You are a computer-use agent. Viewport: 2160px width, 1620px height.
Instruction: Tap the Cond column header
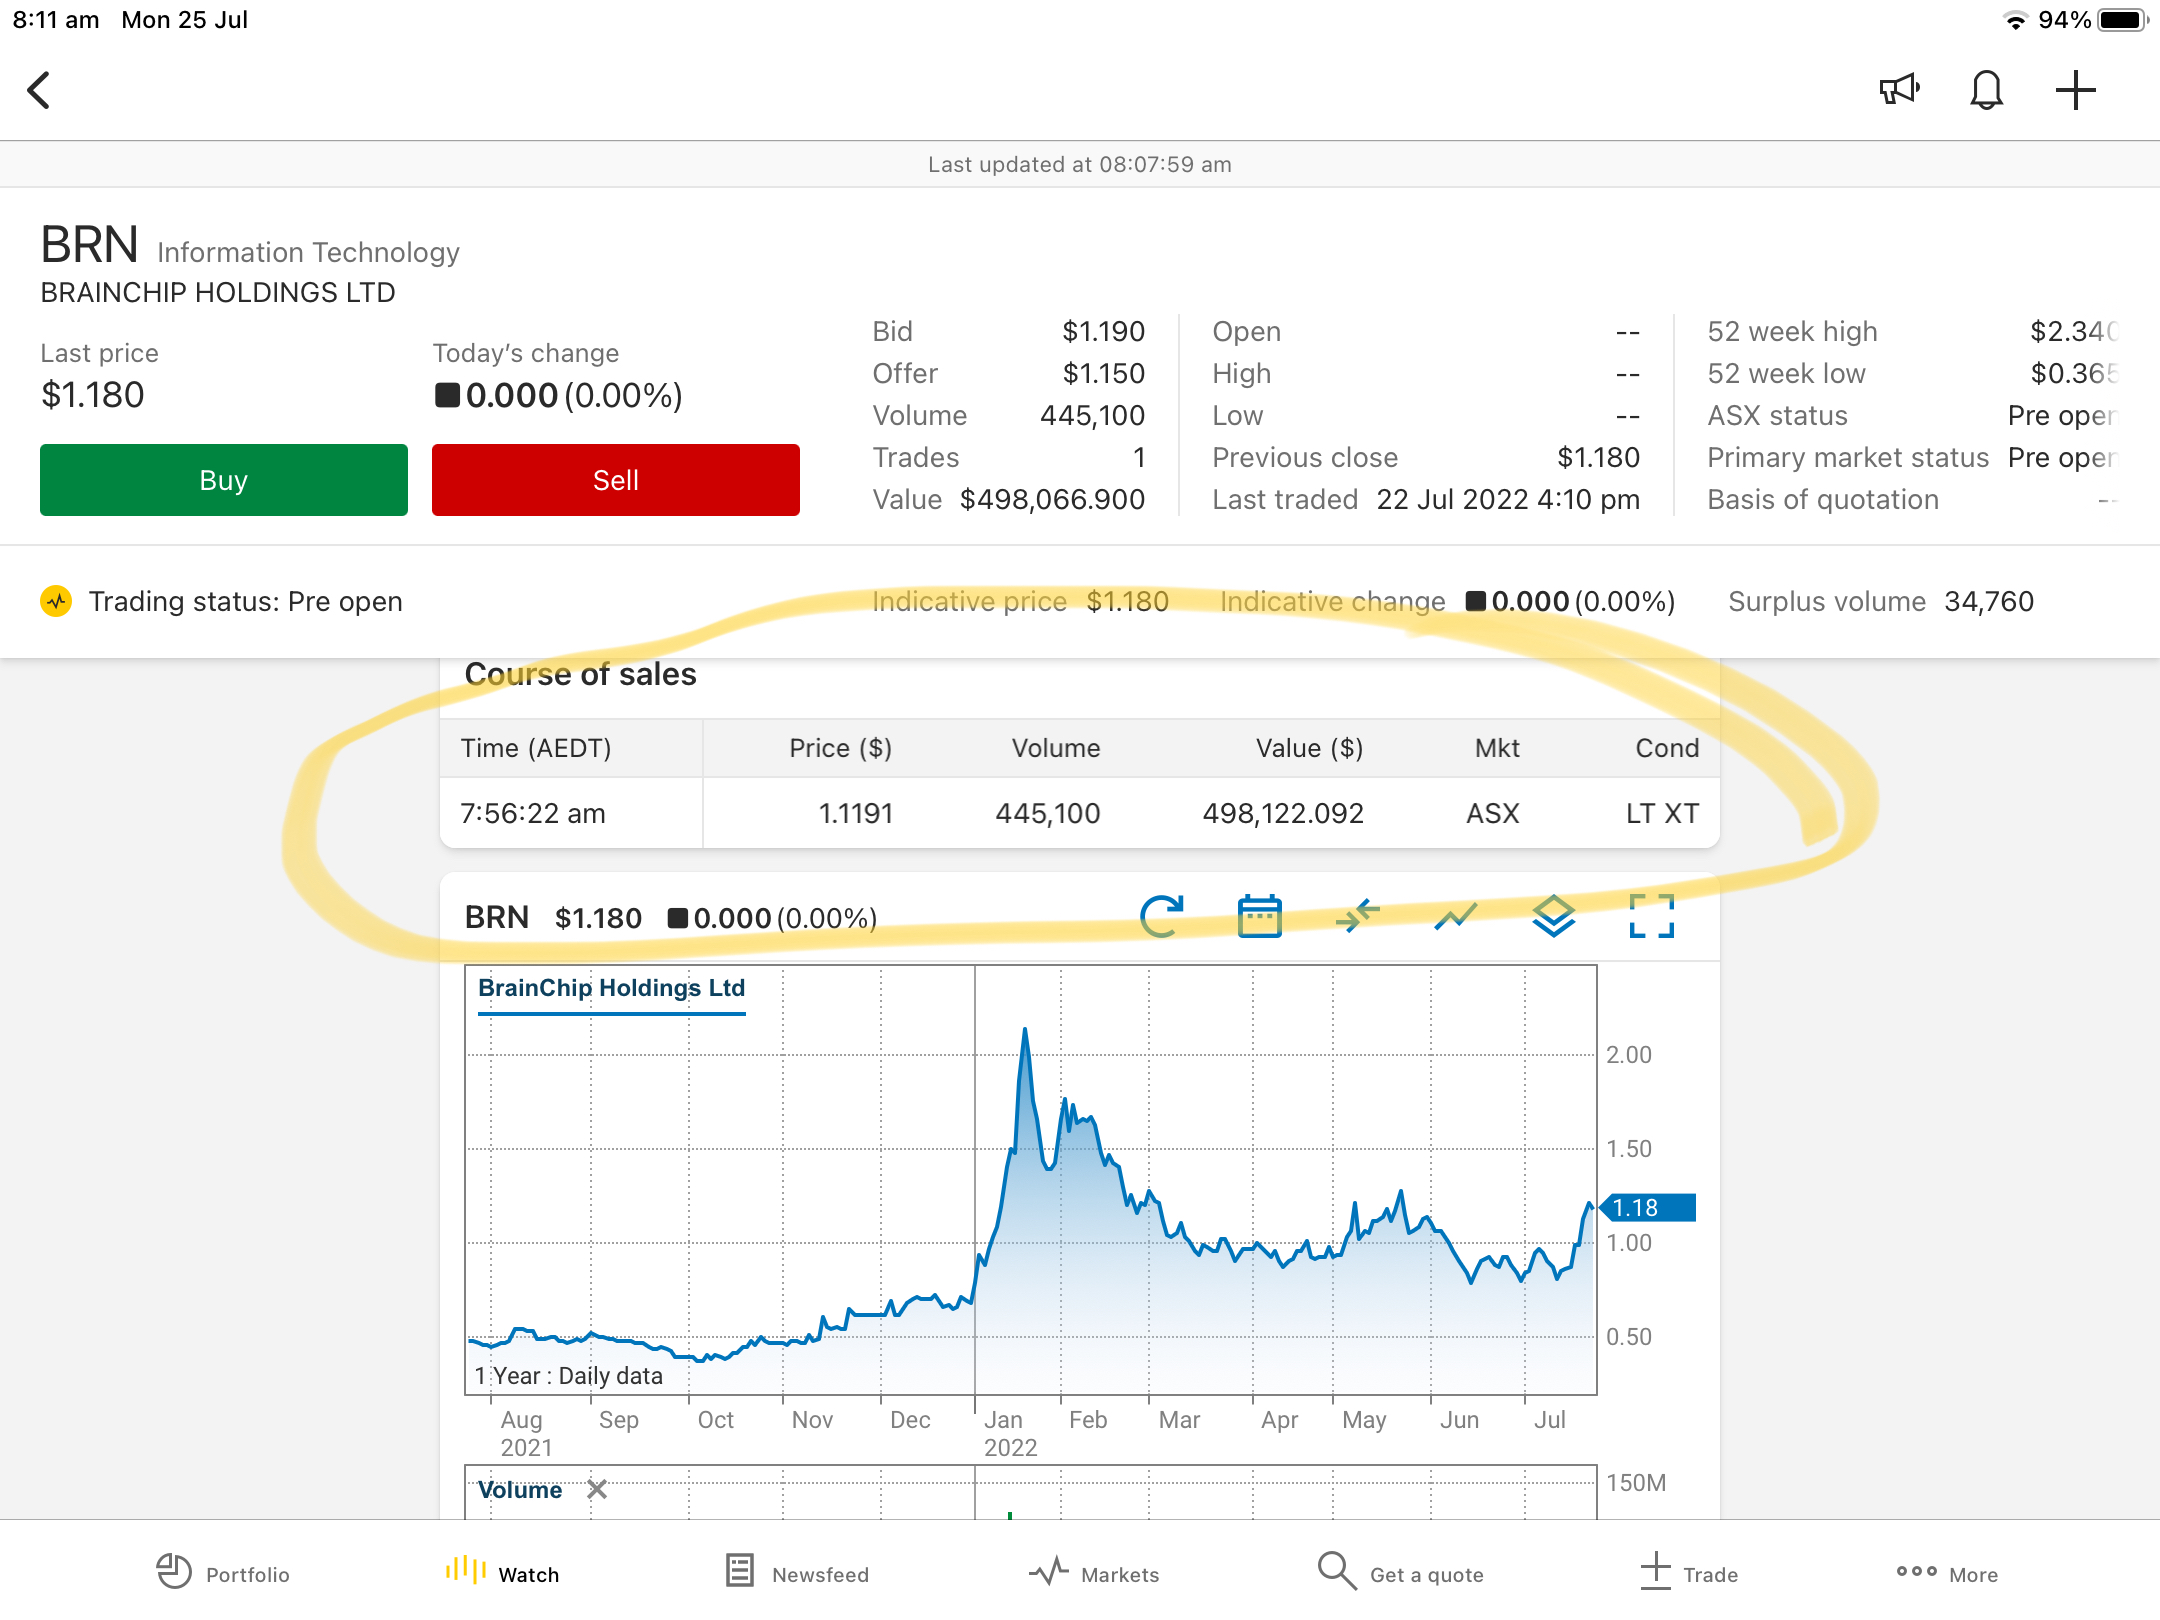pos(1667,748)
